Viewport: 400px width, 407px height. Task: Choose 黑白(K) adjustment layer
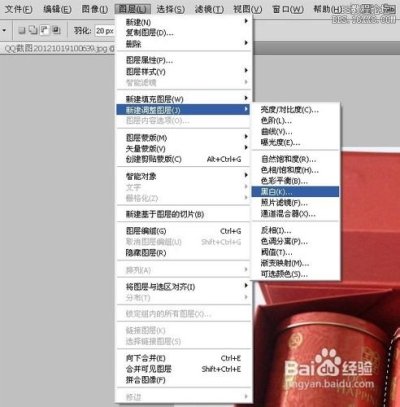[295, 192]
